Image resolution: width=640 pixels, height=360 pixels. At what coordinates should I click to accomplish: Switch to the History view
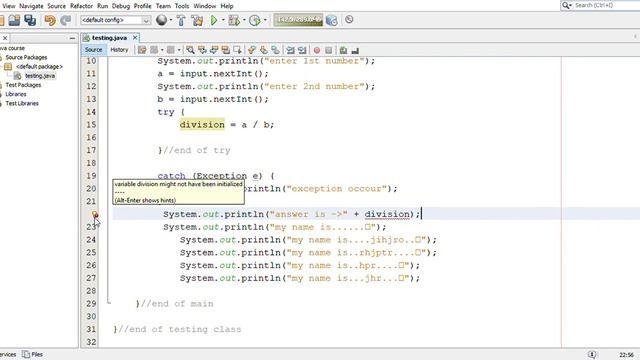(x=119, y=50)
